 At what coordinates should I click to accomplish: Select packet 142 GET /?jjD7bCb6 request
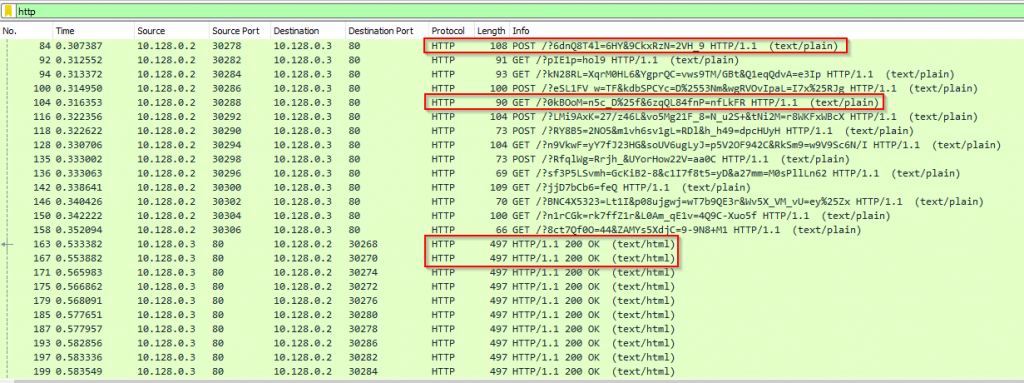512,187
